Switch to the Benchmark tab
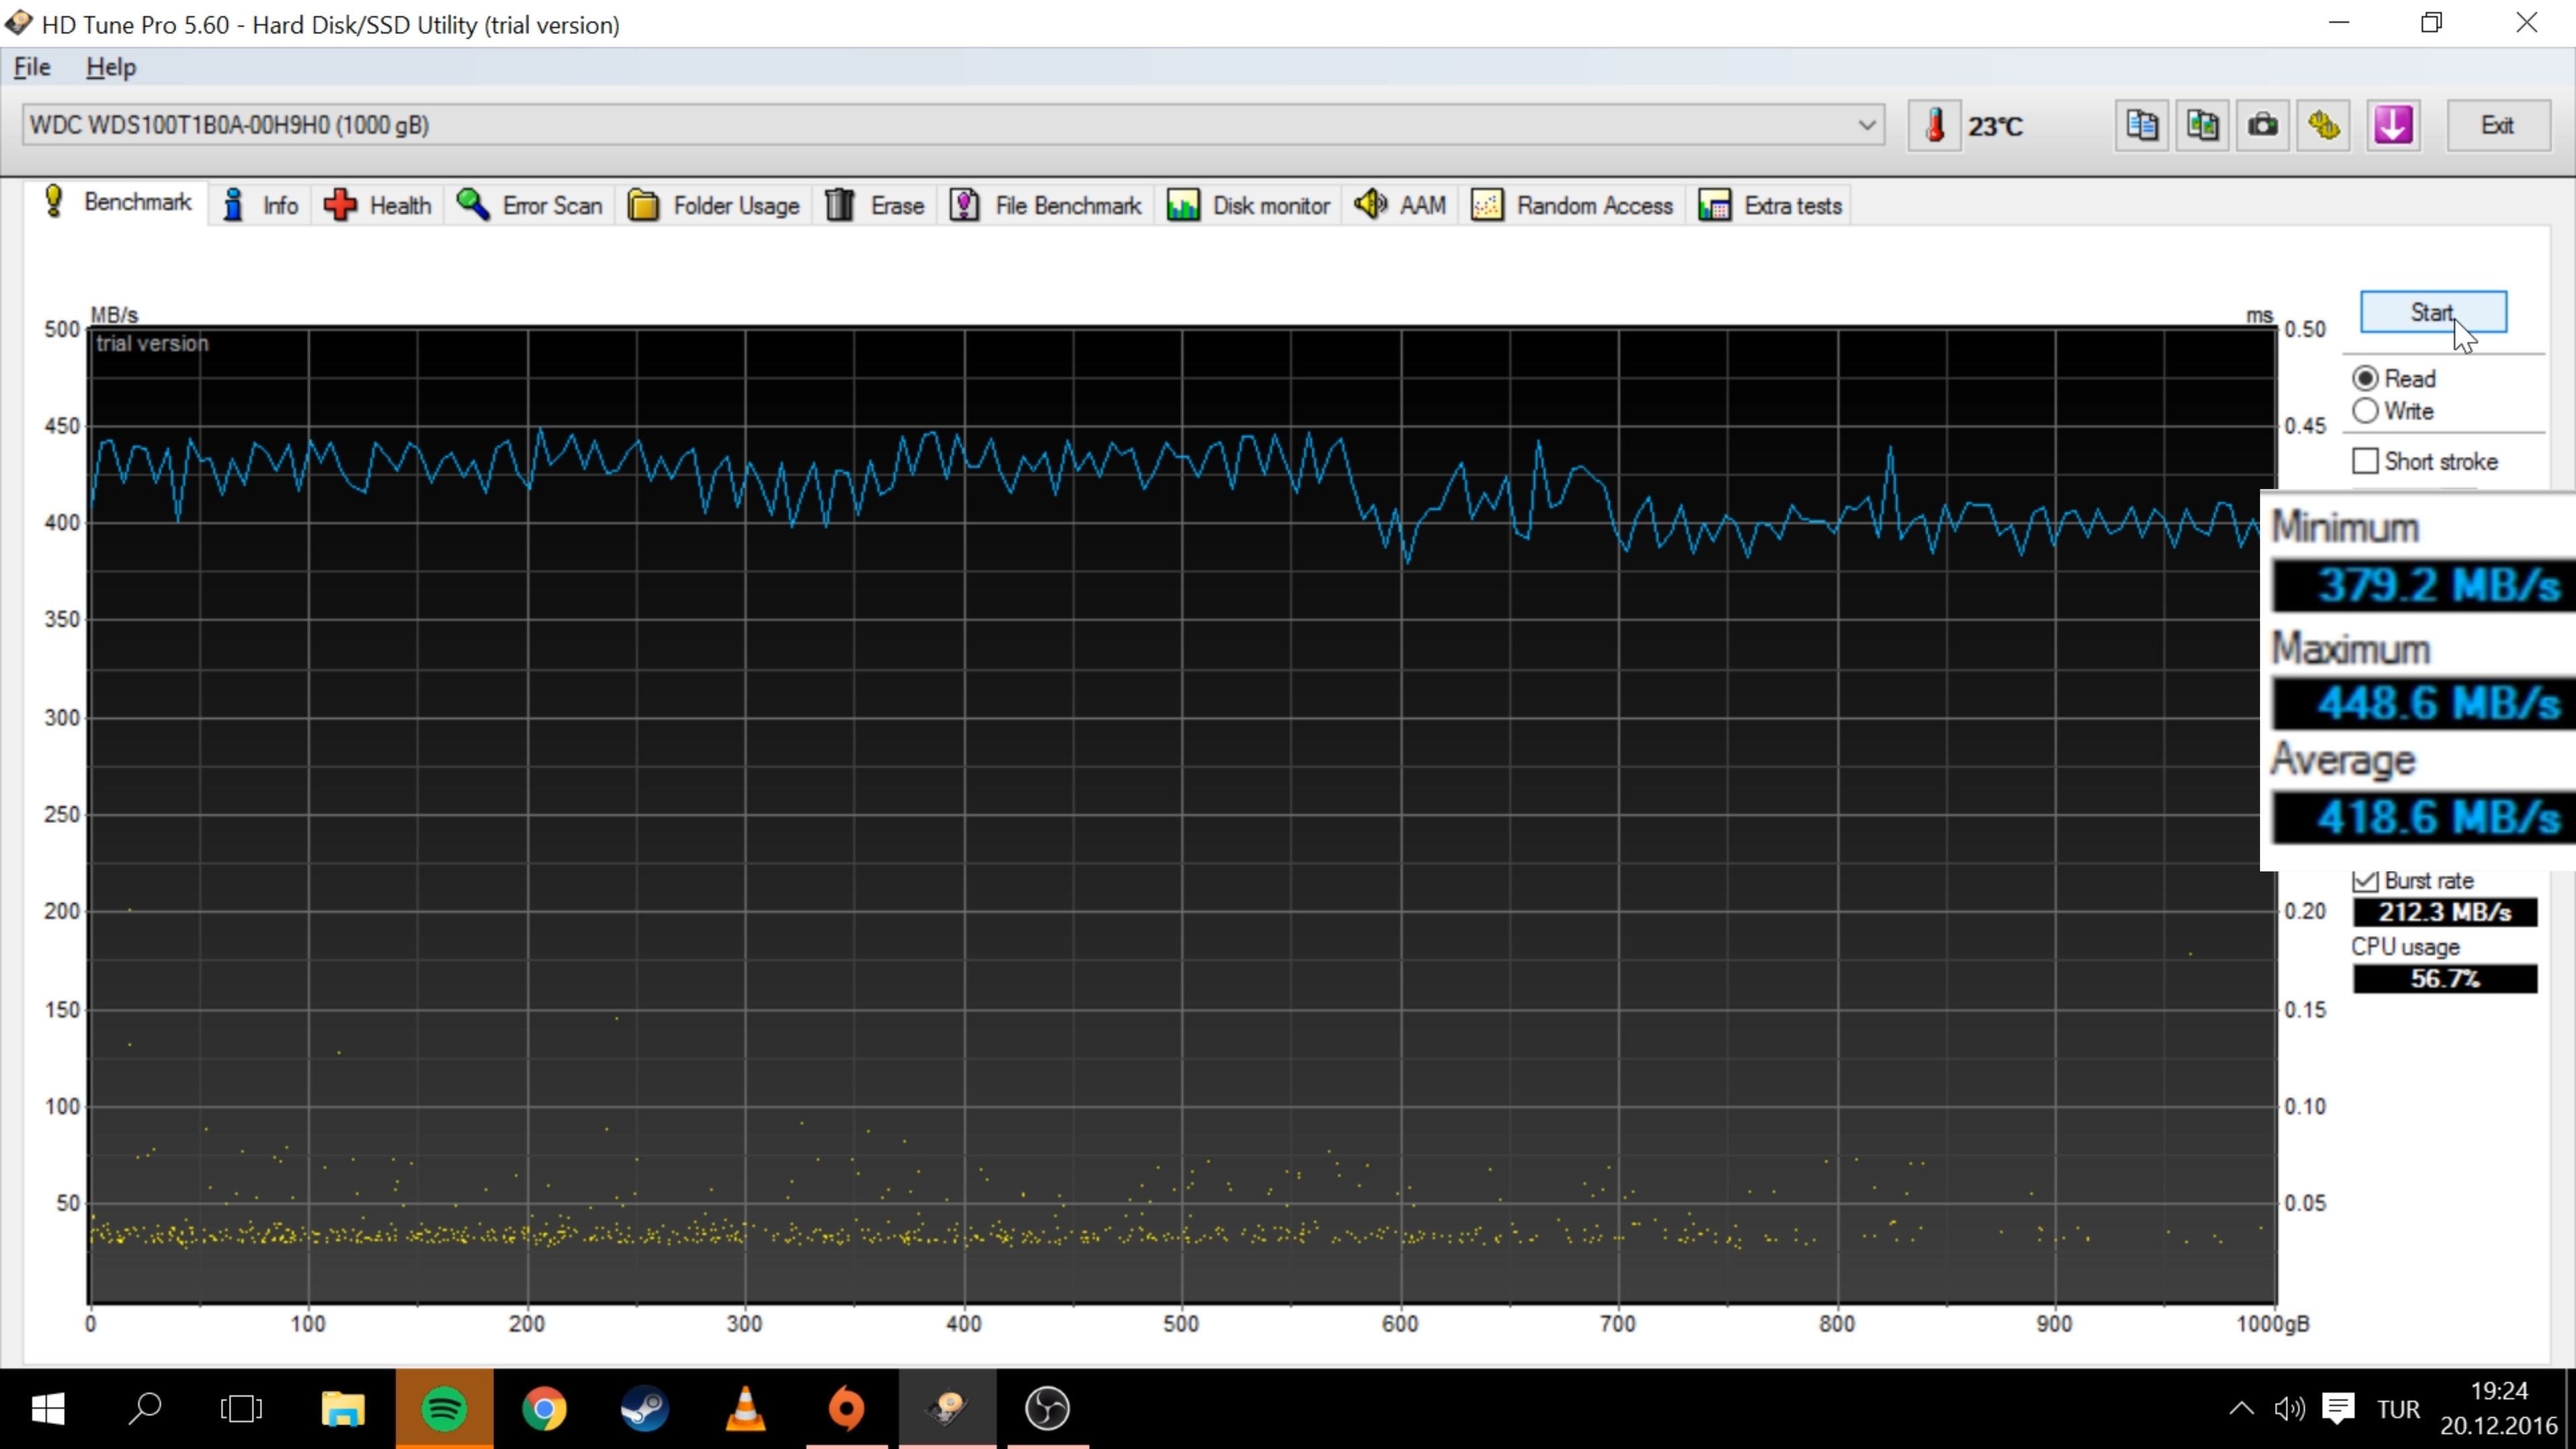2576x1449 pixels. [117, 202]
